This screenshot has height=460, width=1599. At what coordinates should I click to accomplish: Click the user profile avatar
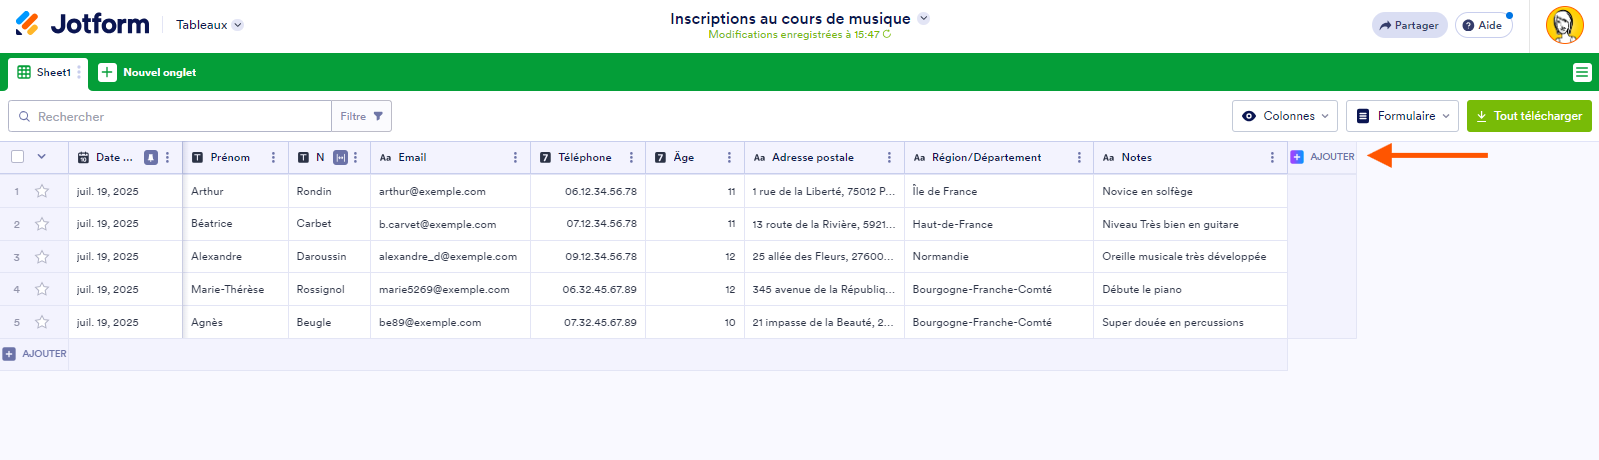[x=1564, y=25]
